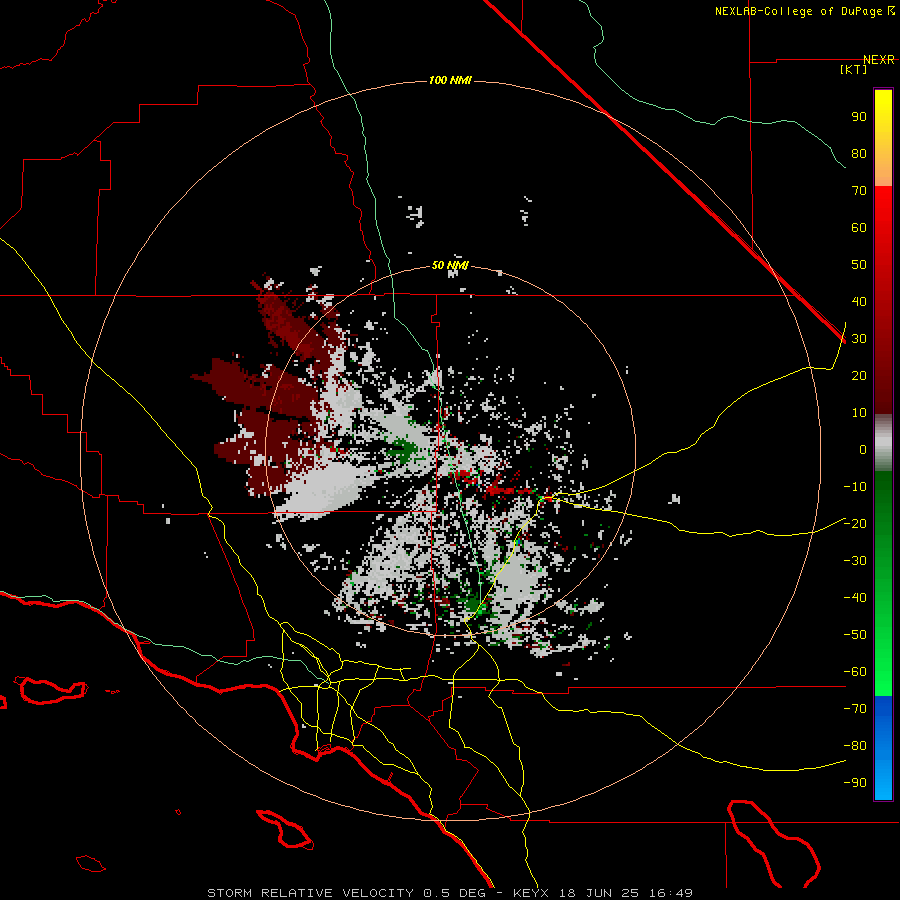Screen dimensions: 900x900
Task: Click the 60 value on velocity scale
Action: pyautogui.click(x=859, y=227)
